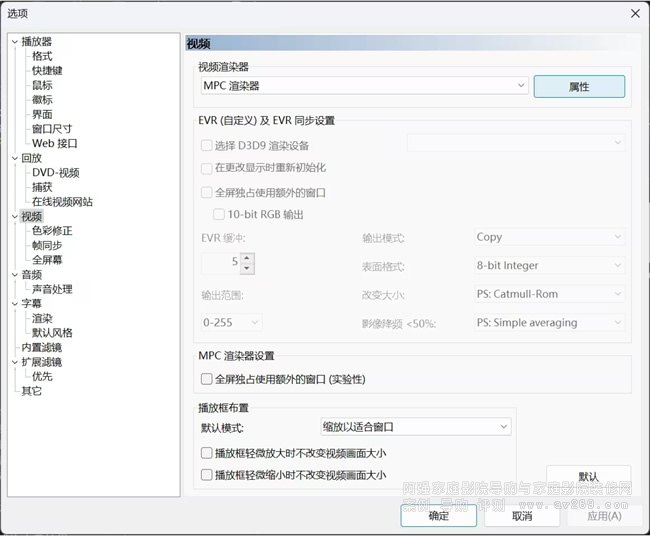Toggle 播放框轻微放大时不改变视频画面大小 checkbox
The width and height of the screenshot is (650, 536).
coord(207,453)
